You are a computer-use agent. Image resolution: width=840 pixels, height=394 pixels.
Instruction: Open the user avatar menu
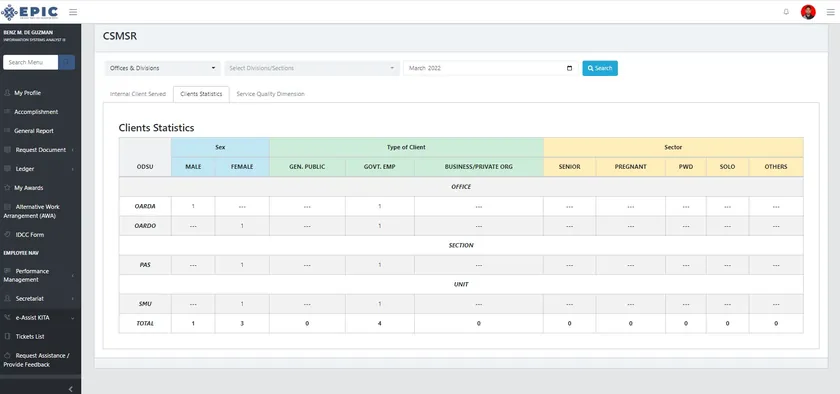808,12
